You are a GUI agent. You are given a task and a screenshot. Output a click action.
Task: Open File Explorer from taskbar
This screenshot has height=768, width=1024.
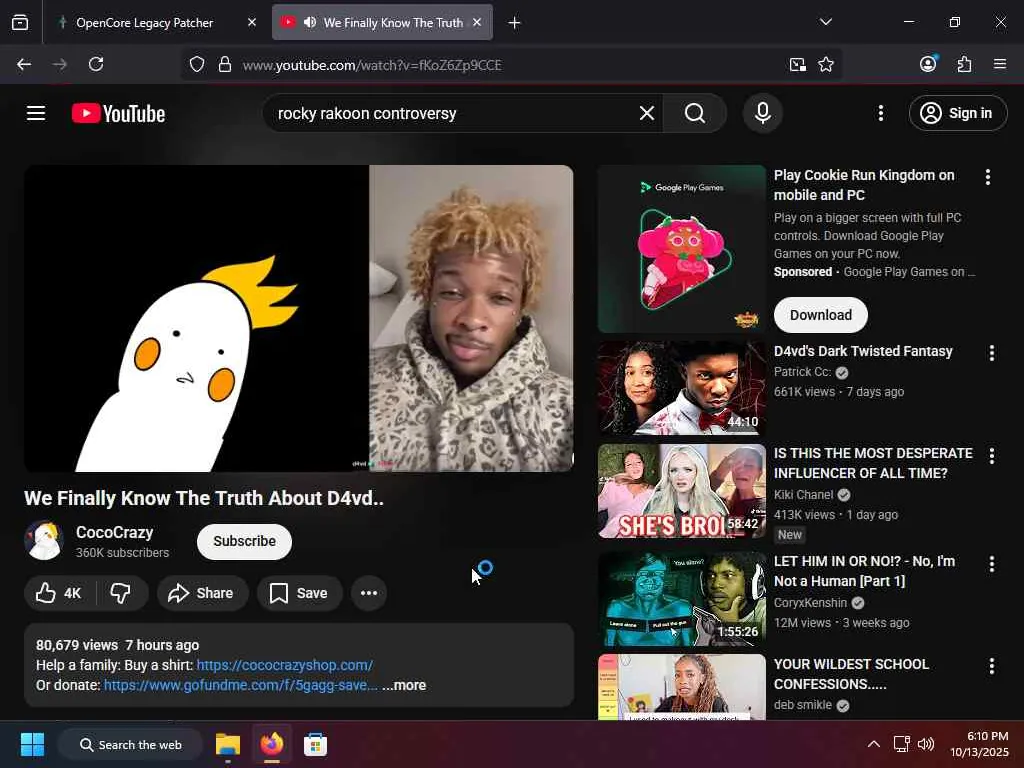click(x=228, y=744)
